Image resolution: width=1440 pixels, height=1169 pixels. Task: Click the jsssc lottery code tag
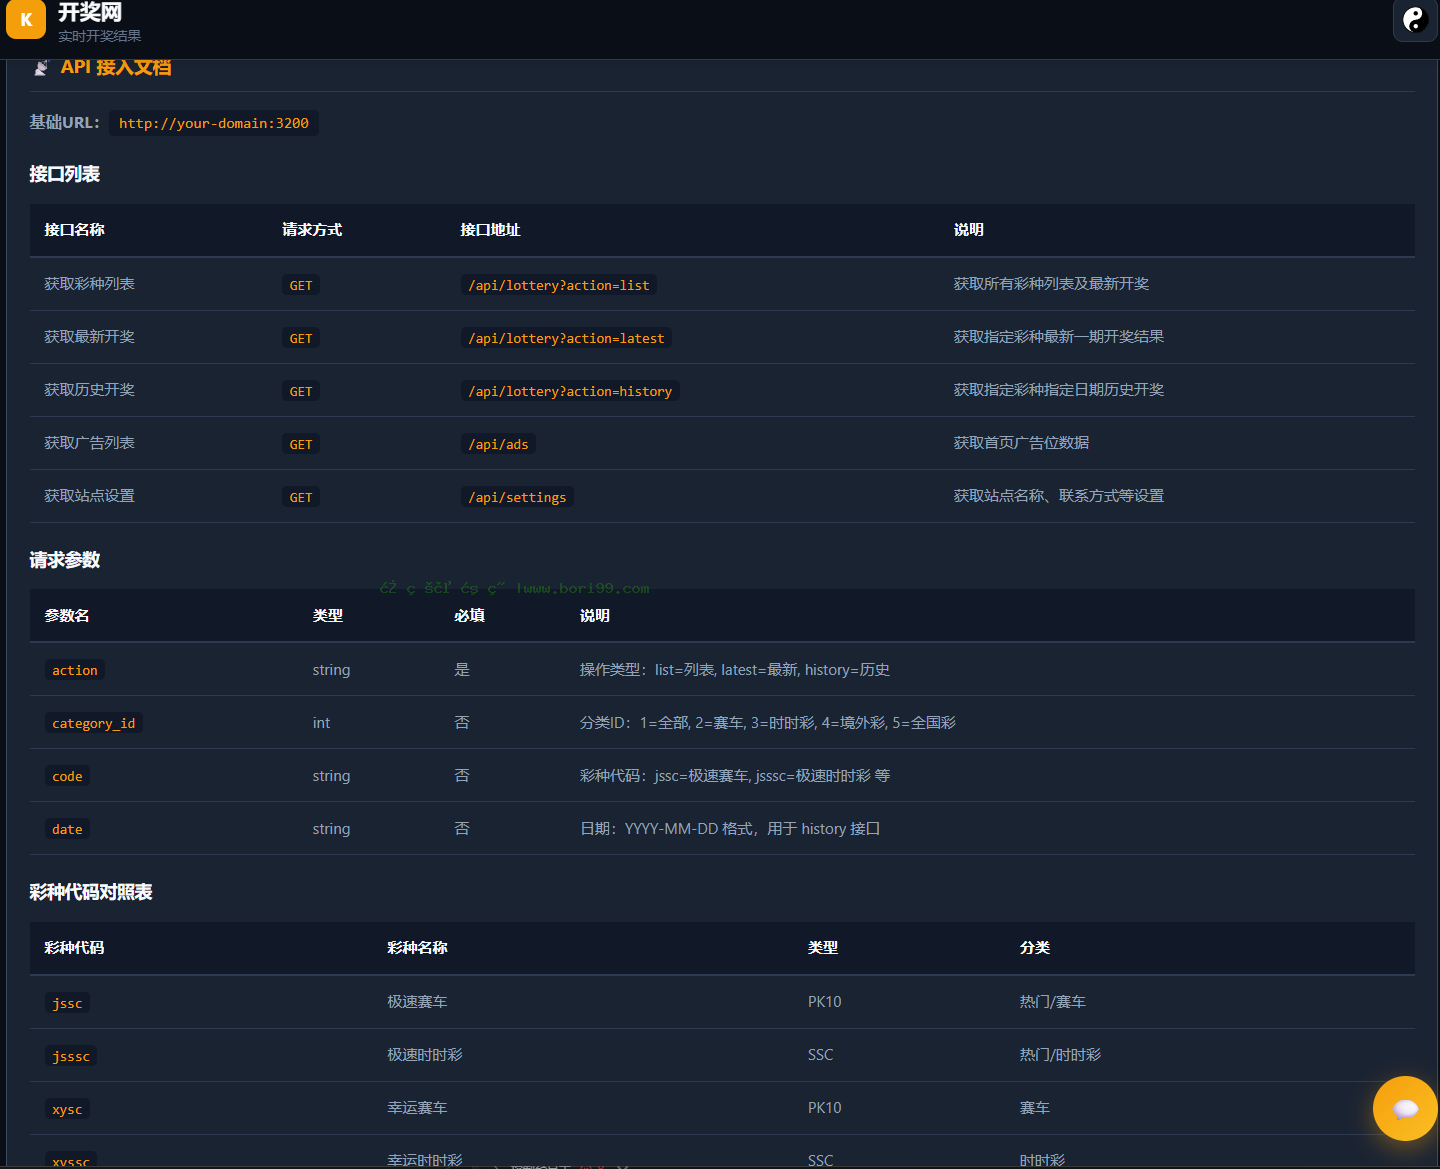point(71,1056)
